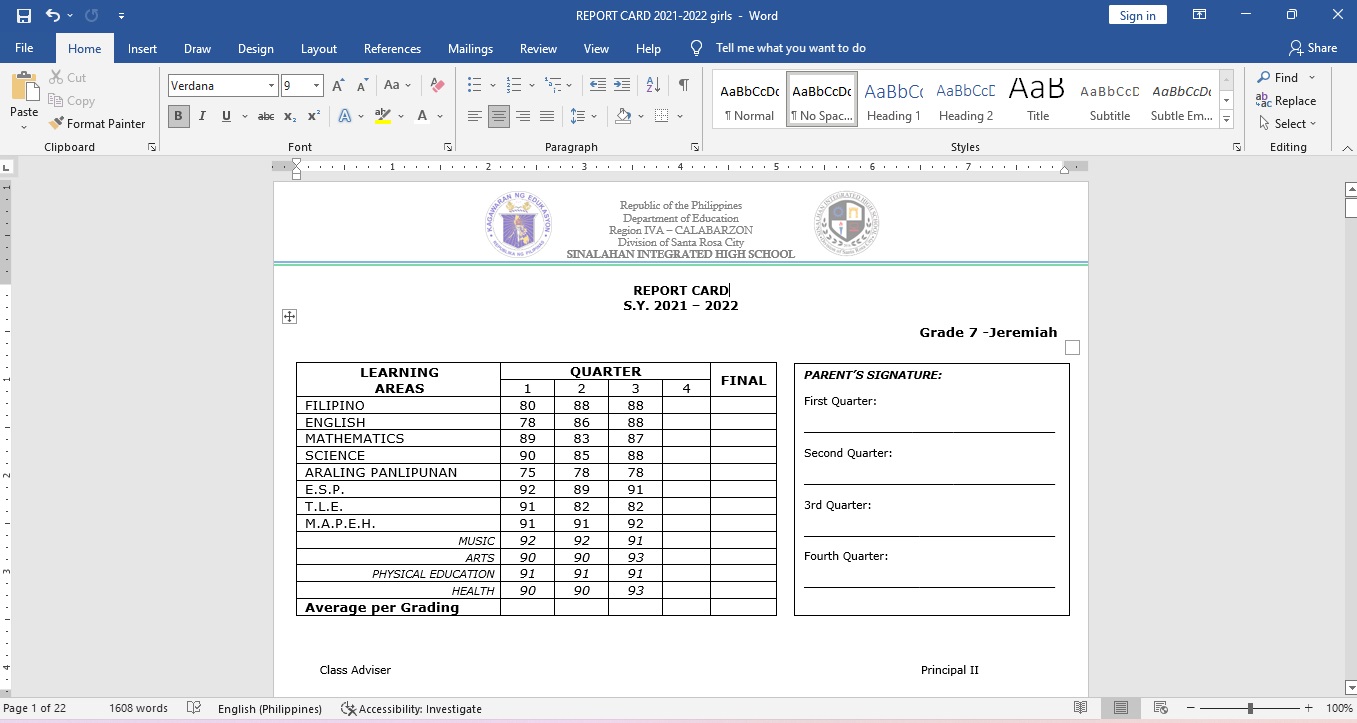The image size is (1357, 723).
Task: Click the Tell me what you want search box
Action: [x=790, y=48]
